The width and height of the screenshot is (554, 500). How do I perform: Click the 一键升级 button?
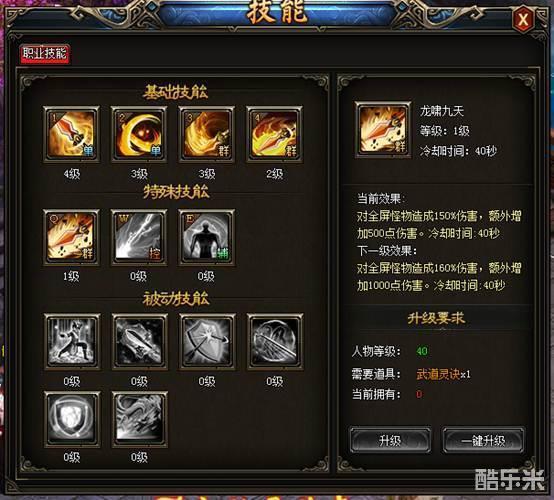(x=483, y=440)
